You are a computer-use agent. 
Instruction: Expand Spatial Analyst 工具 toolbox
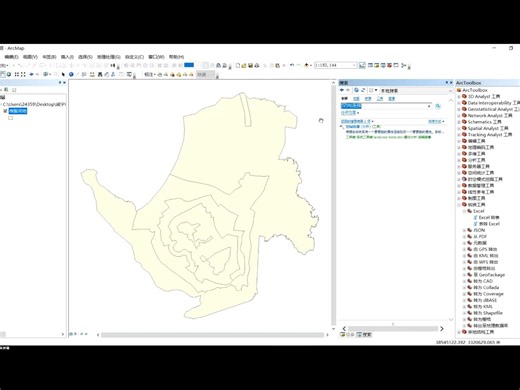[x=459, y=128]
